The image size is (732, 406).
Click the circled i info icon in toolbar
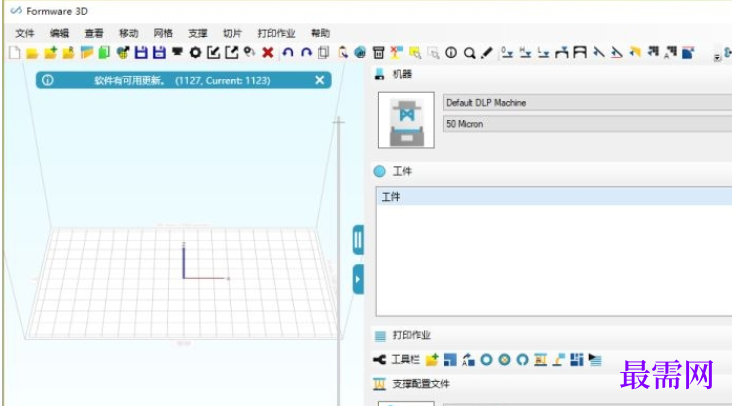(451, 53)
